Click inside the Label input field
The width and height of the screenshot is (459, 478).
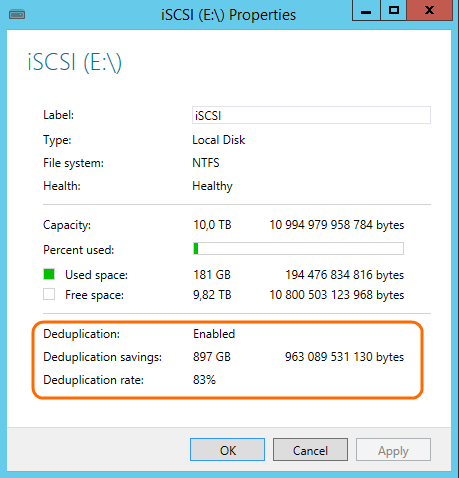click(311, 115)
